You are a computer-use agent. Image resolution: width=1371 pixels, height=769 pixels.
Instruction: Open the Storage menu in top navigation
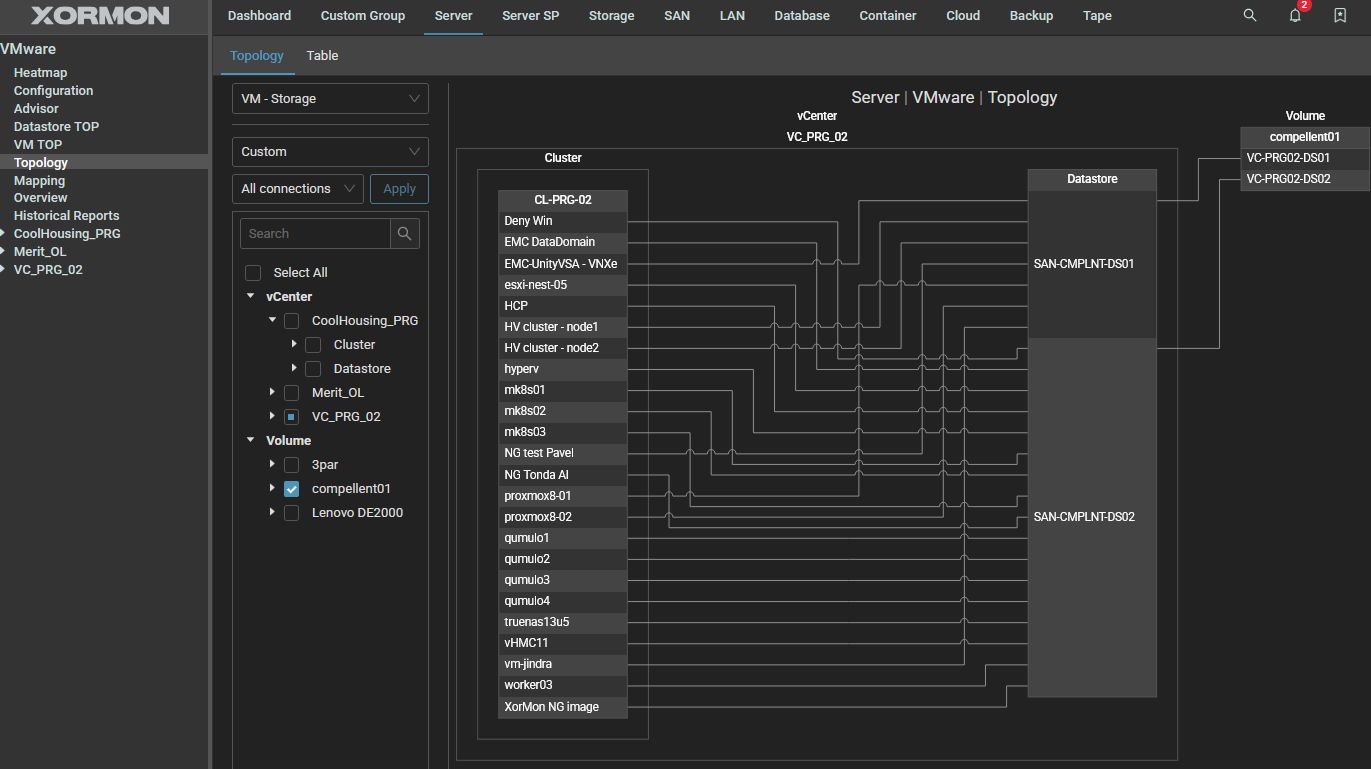[611, 16]
